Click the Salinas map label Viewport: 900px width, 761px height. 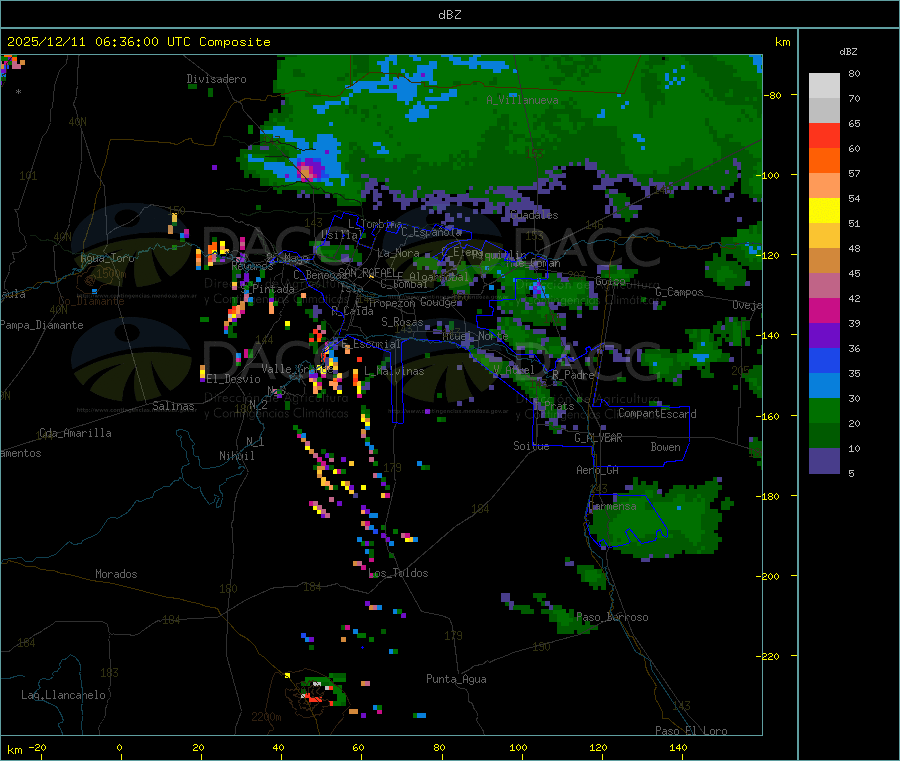(x=173, y=406)
